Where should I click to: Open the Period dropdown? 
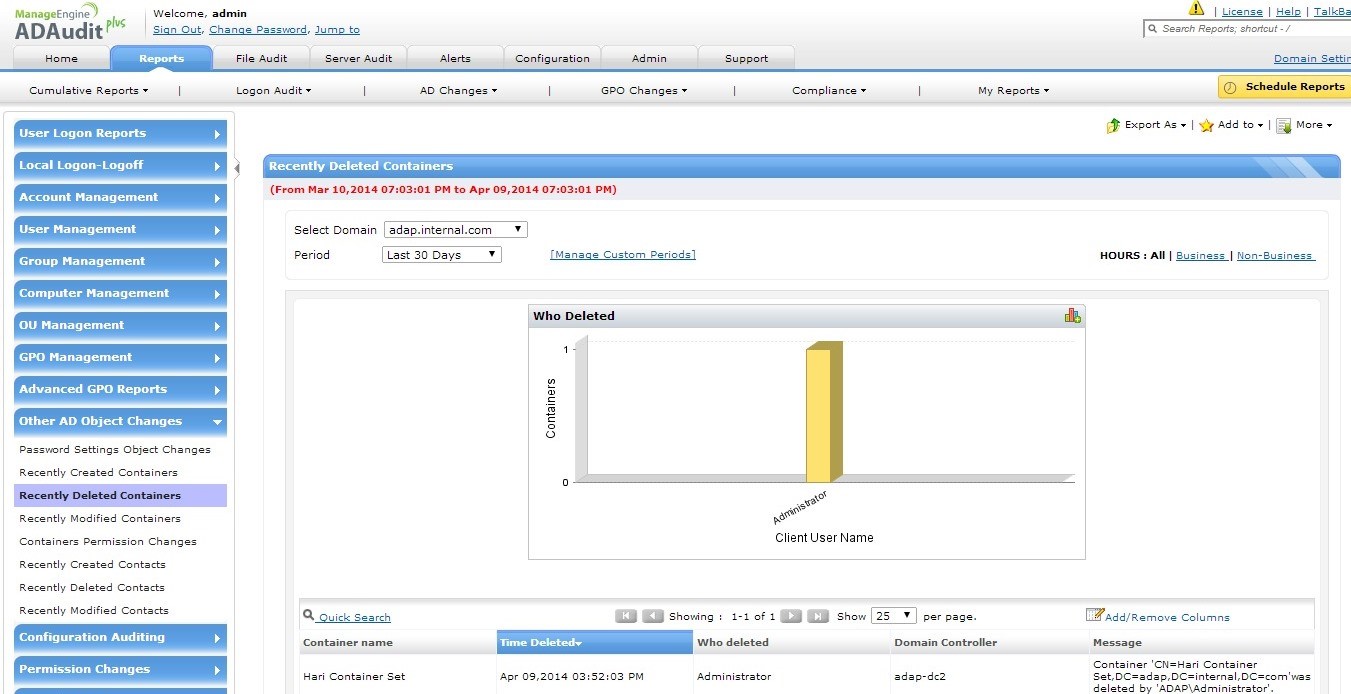[442, 255]
